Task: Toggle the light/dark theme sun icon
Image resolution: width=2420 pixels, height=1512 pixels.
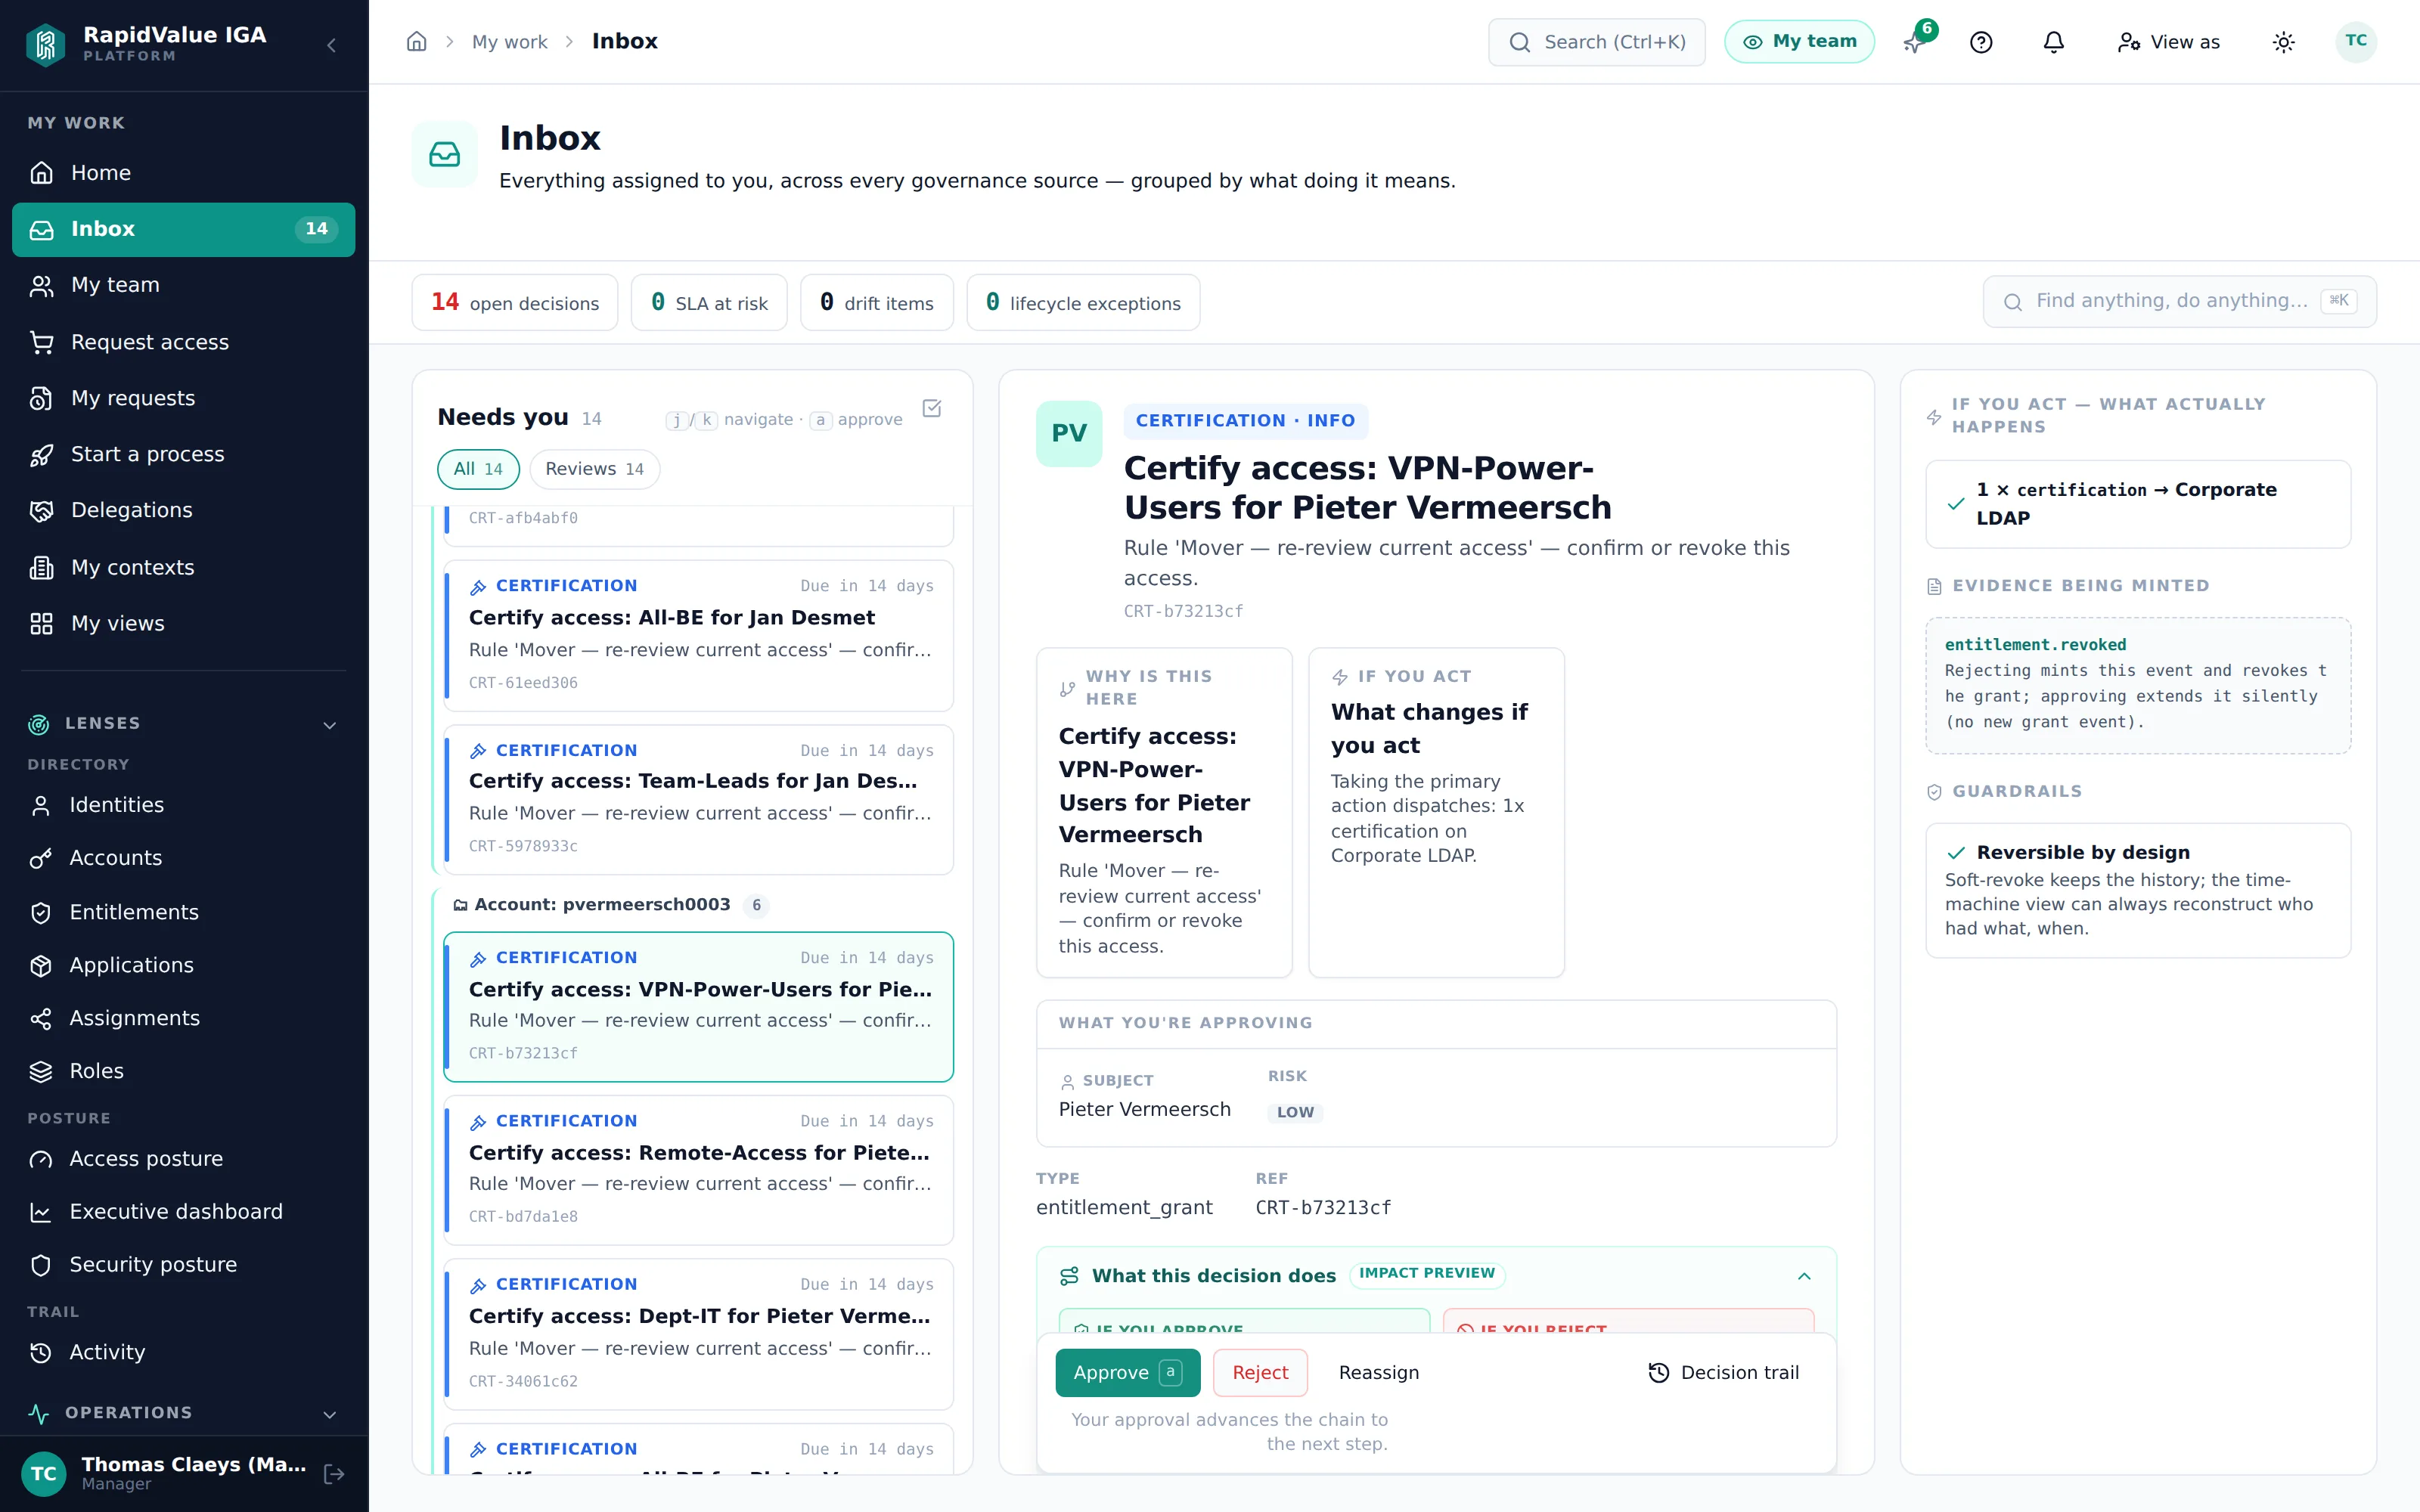Action: (2283, 42)
